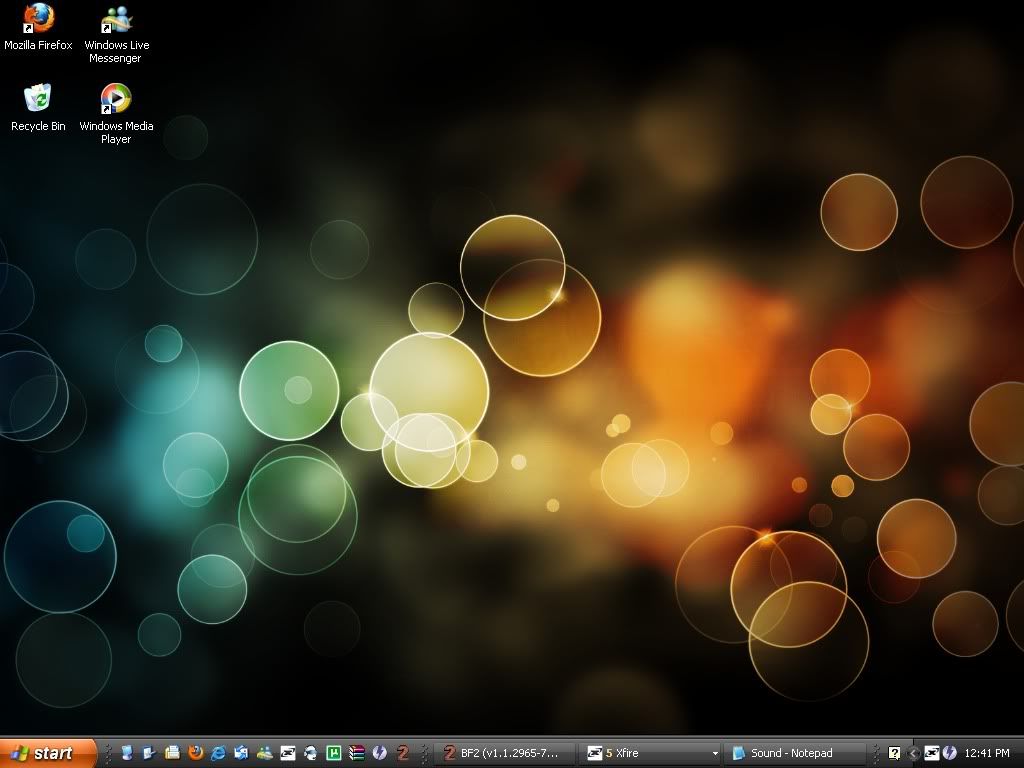Open the Windows Live Messenger desktop shortcut

point(116,34)
